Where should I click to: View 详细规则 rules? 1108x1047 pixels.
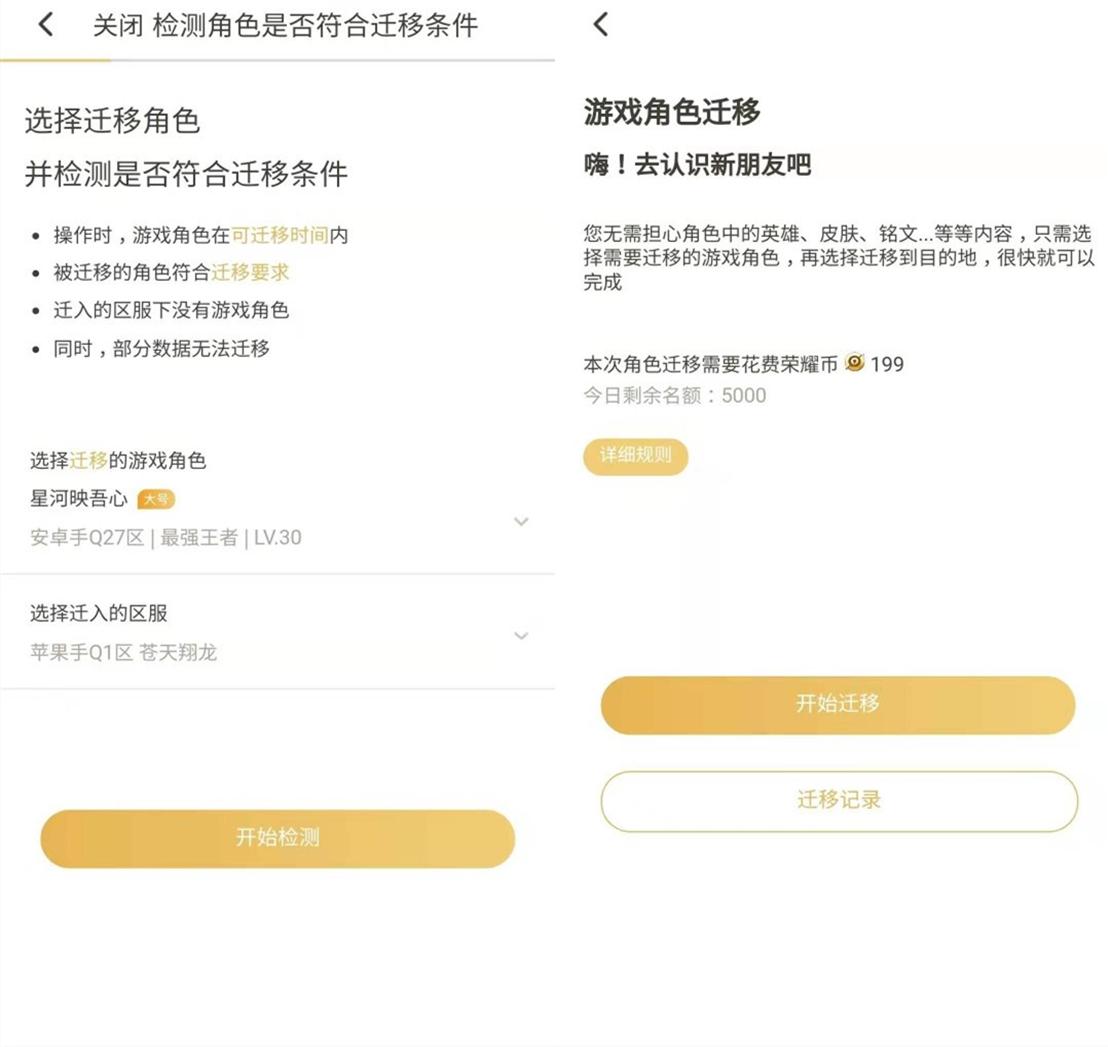(x=636, y=456)
